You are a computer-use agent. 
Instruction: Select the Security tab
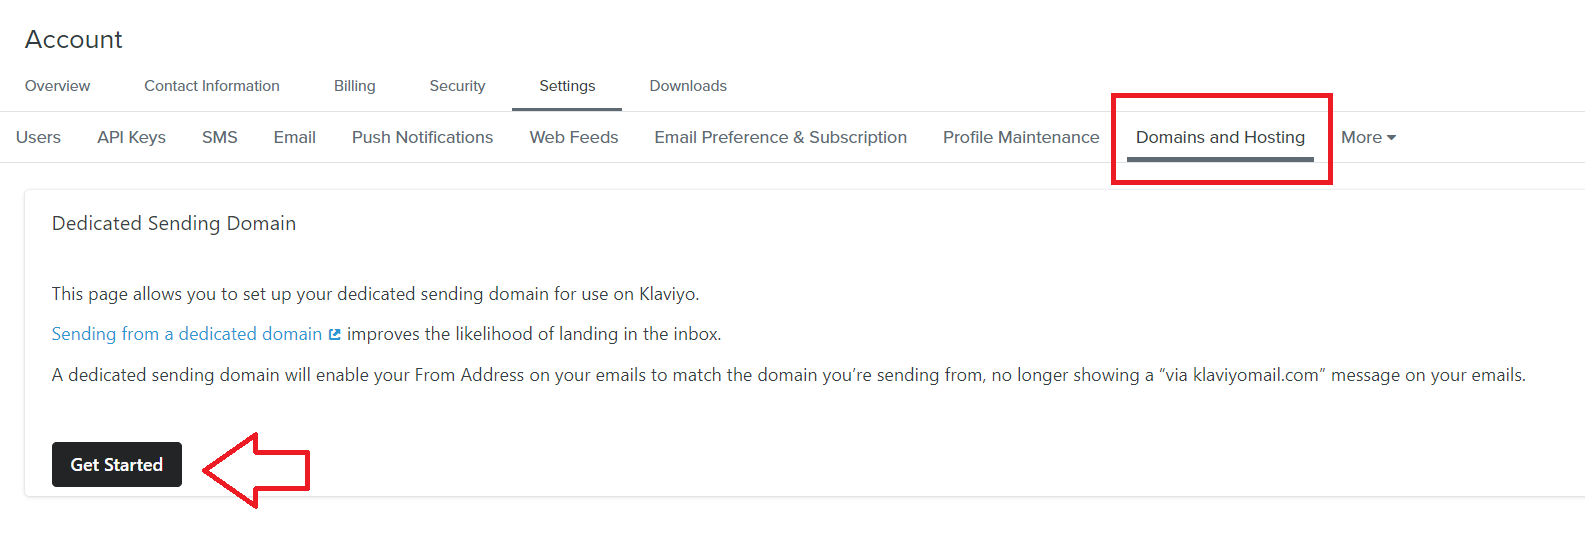pos(457,86)
